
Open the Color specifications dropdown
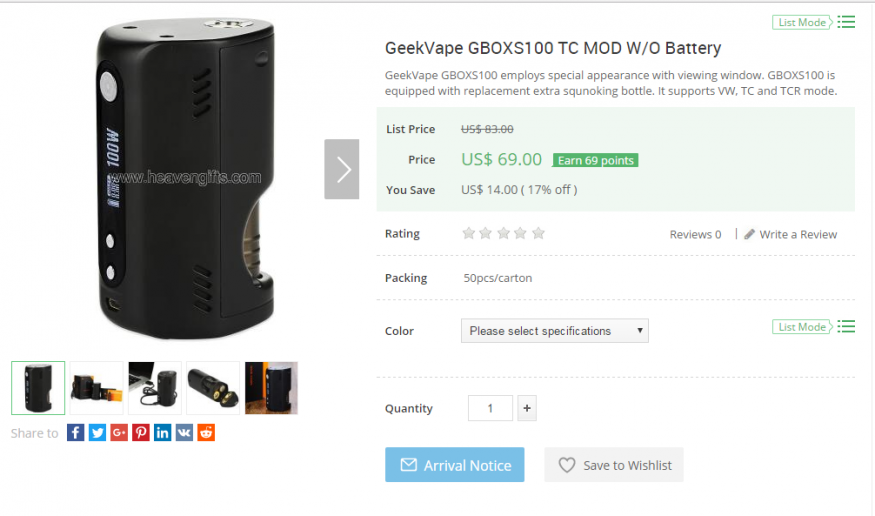(x=555, y=331)
